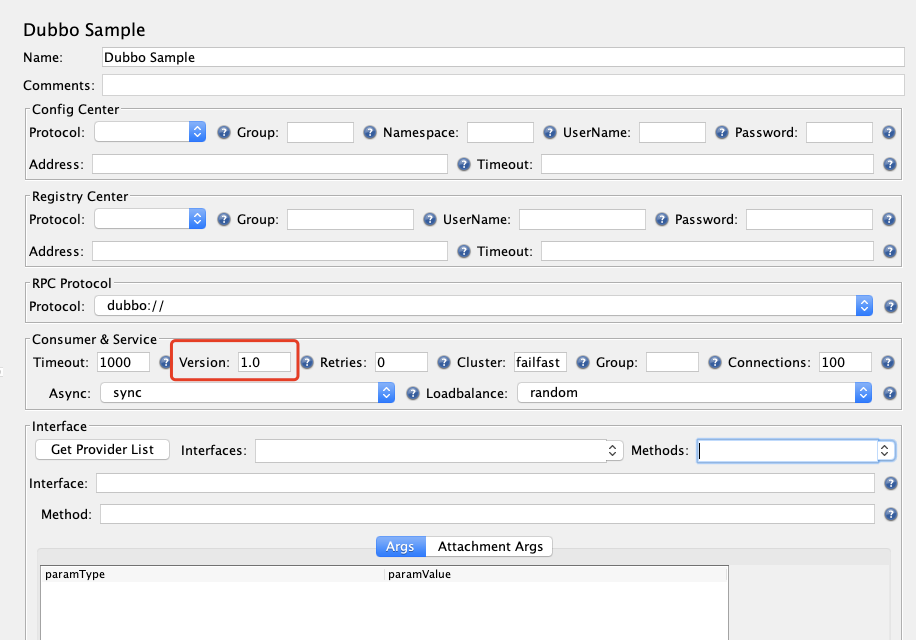
Task: Click help icon after Config Center Password field
Action: tap(889, 133)
